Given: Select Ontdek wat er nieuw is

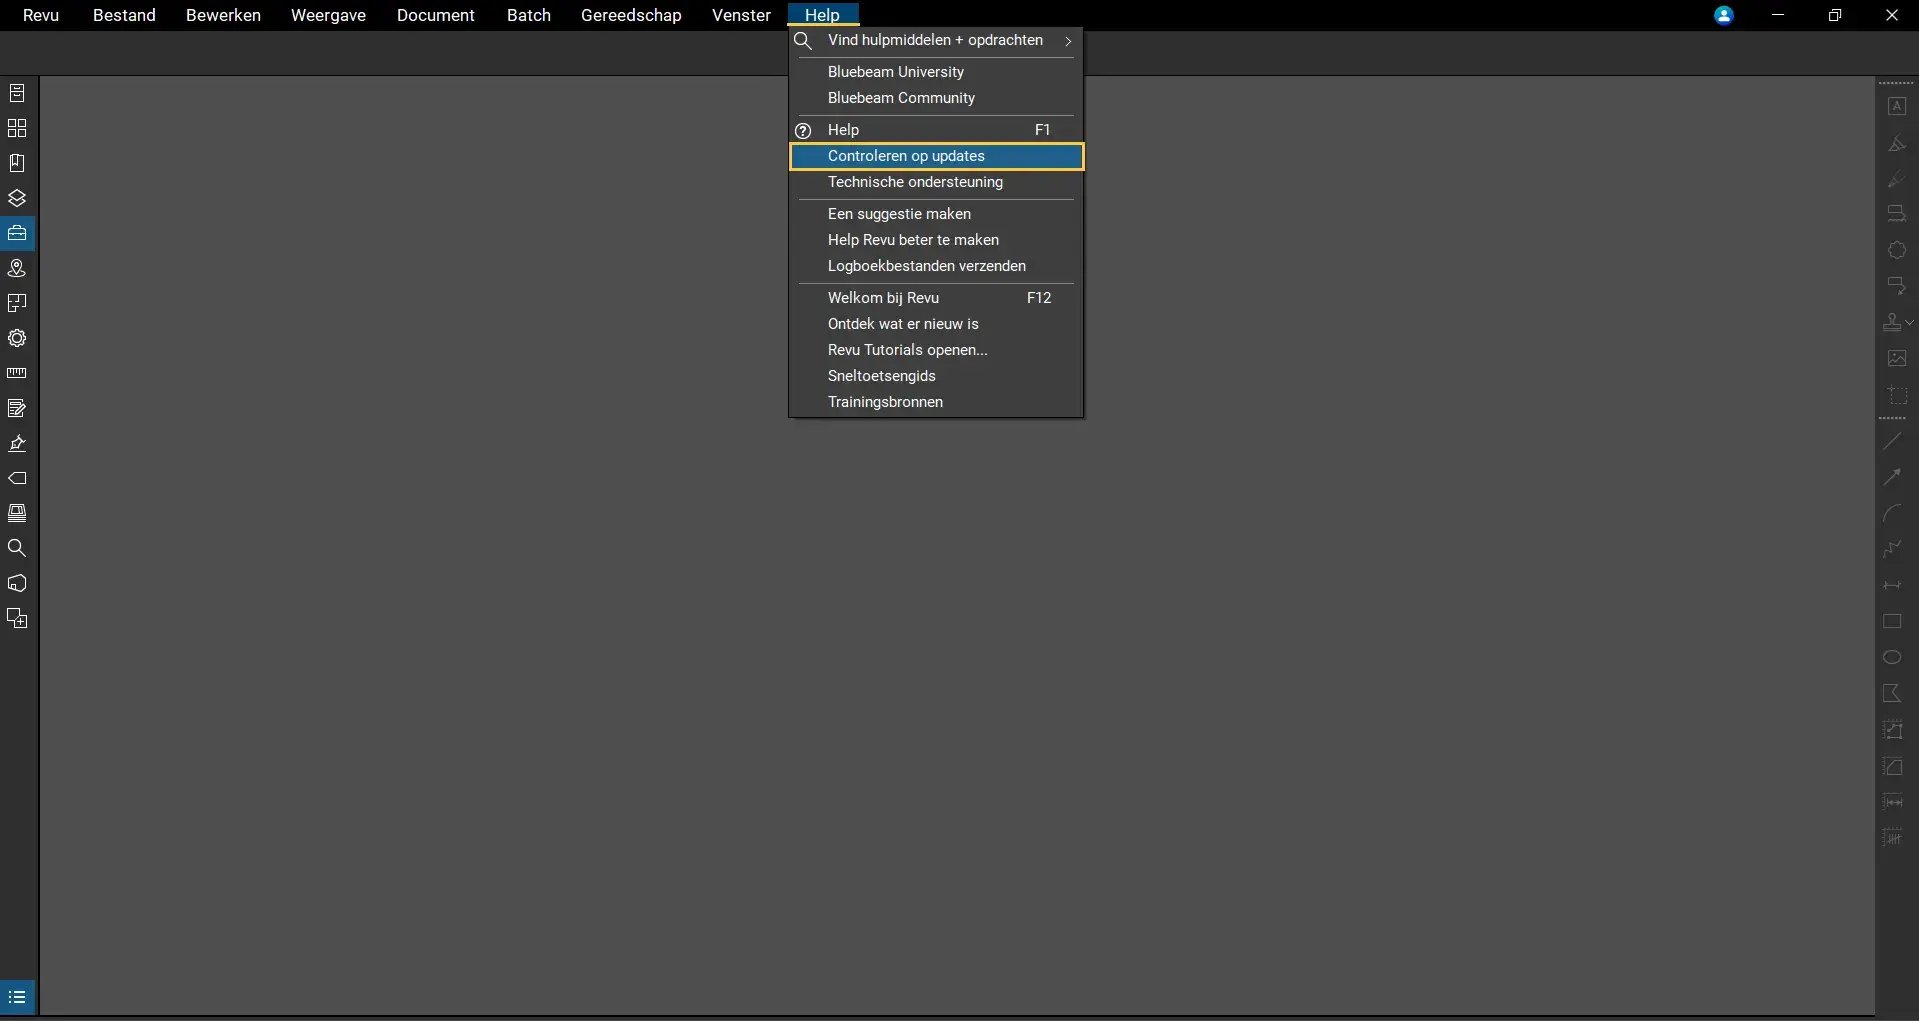Looking at the screenshot, I should click(936, 324).
